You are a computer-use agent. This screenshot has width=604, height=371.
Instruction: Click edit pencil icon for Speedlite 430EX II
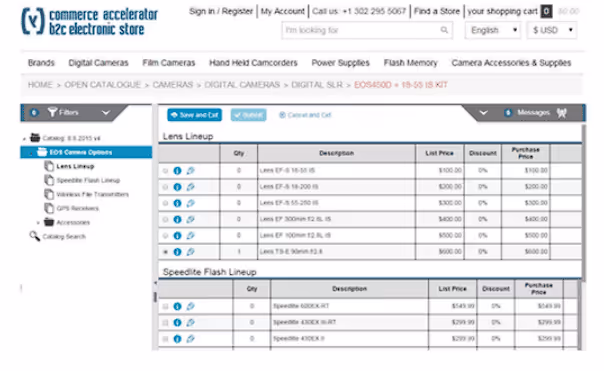coord(190,339)
